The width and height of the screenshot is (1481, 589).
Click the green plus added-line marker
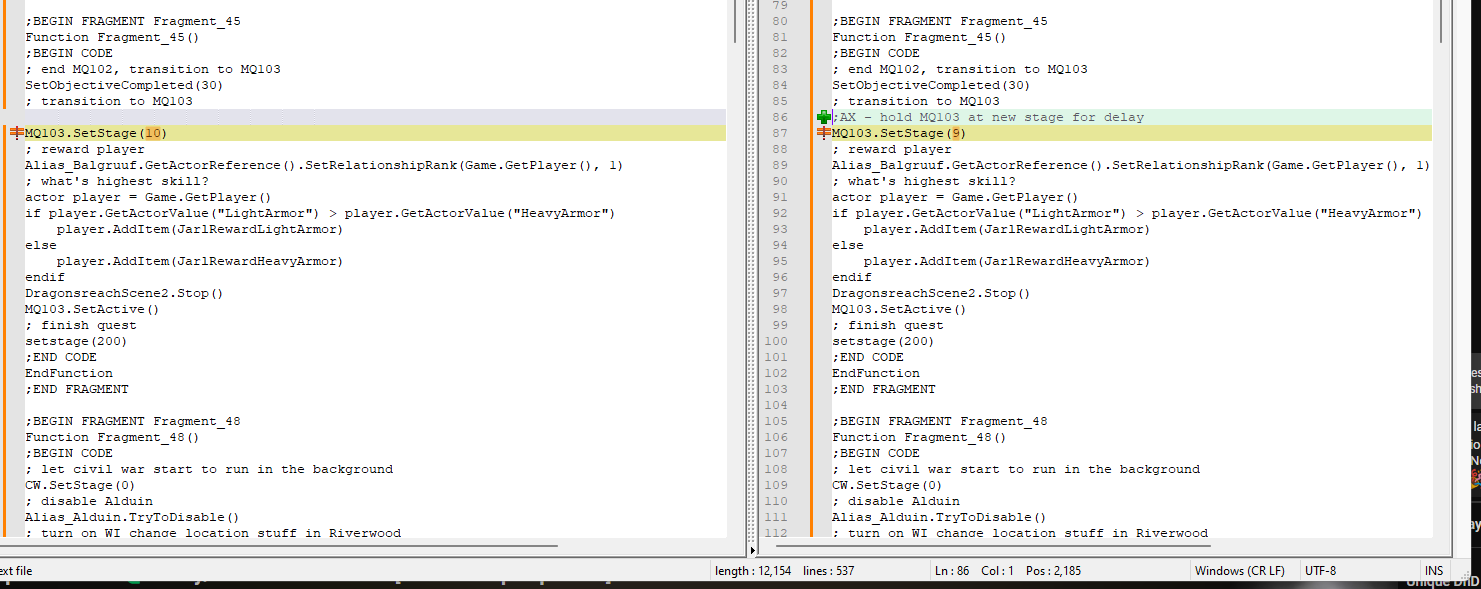pyautogui.click(x=823, y=117)
